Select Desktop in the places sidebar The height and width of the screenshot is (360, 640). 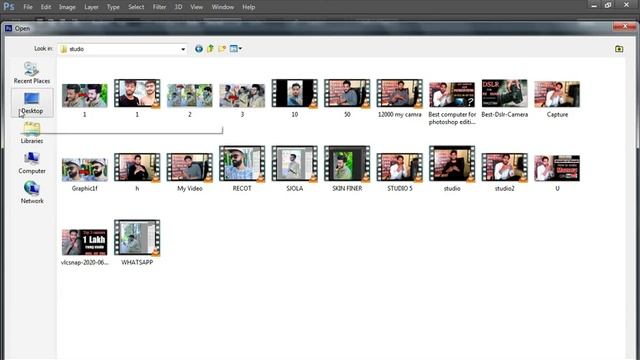pos(32,103)
